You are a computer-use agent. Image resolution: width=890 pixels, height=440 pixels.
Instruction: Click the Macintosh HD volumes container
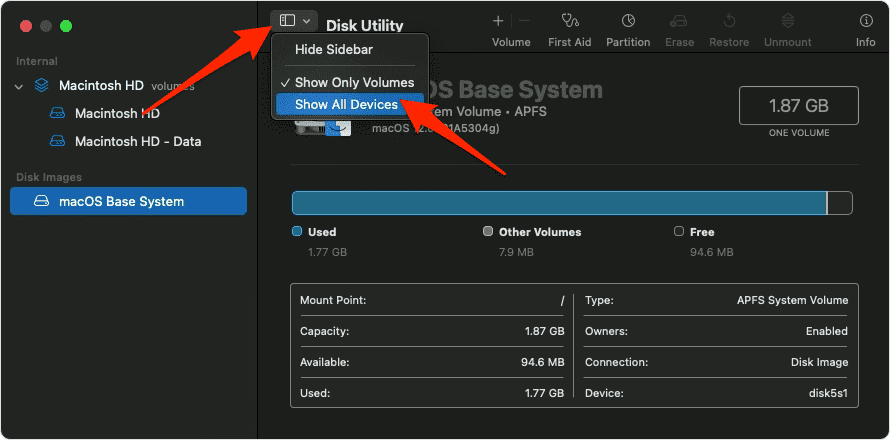pos(102,86)
